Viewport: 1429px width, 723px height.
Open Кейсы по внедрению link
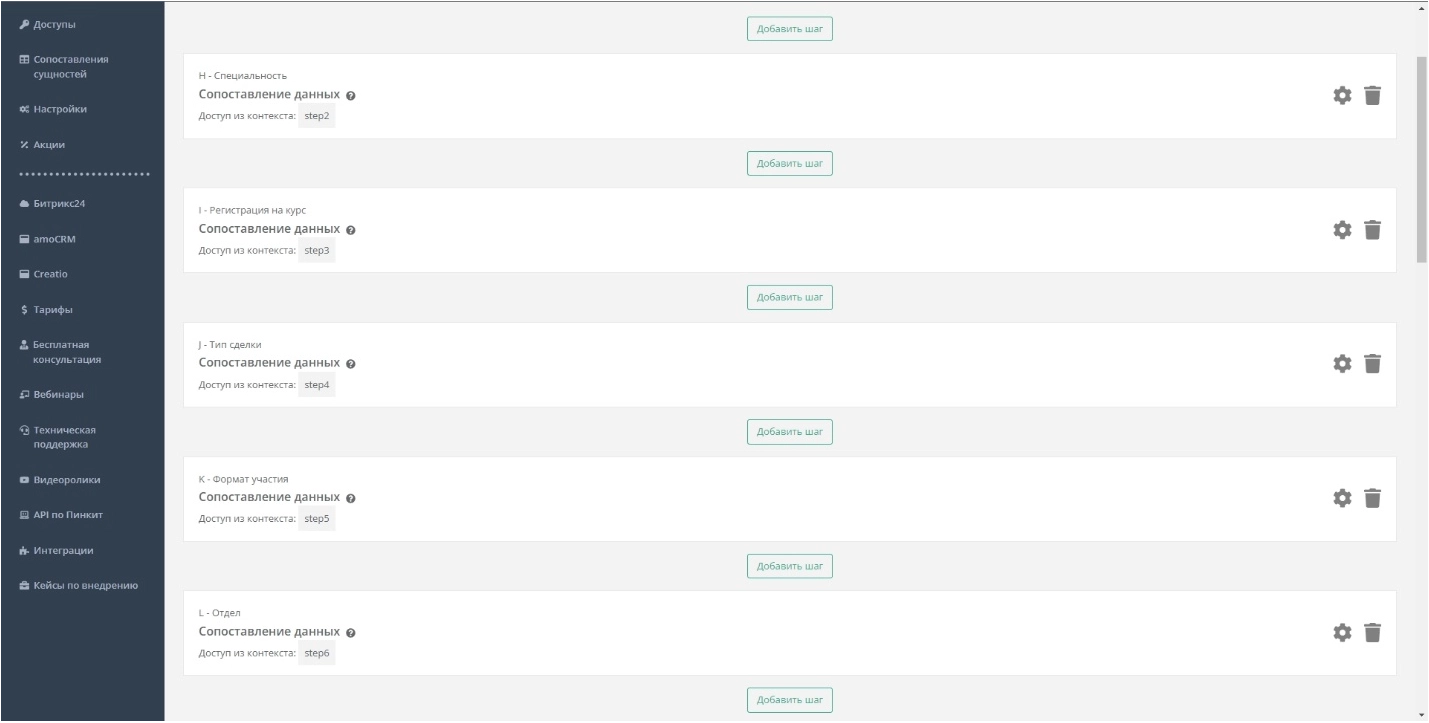[x=85, y=585]
